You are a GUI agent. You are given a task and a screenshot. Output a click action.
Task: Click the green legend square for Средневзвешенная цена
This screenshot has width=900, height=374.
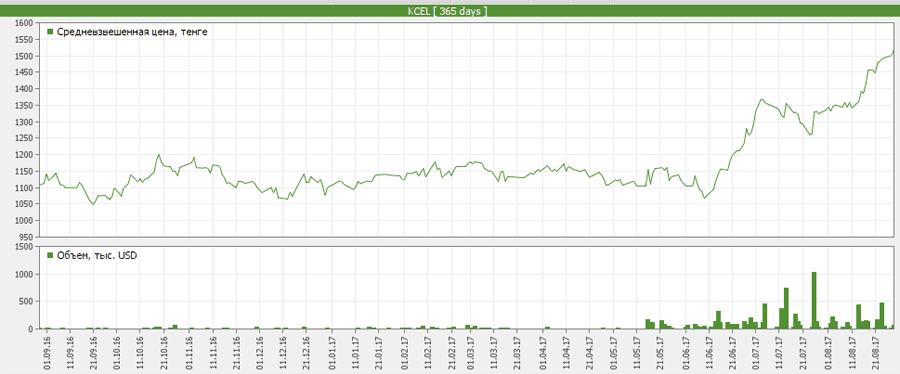(50, 32)
